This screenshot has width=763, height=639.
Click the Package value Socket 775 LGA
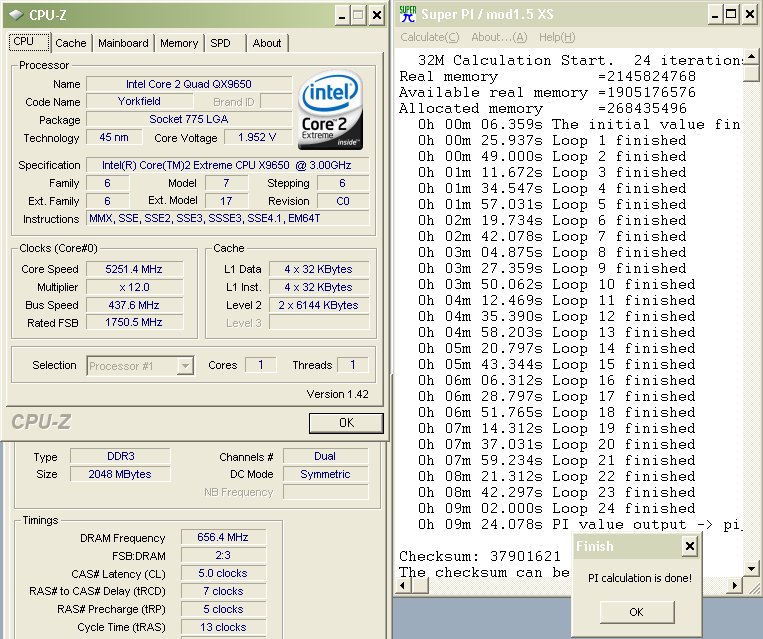coord(189,119)
